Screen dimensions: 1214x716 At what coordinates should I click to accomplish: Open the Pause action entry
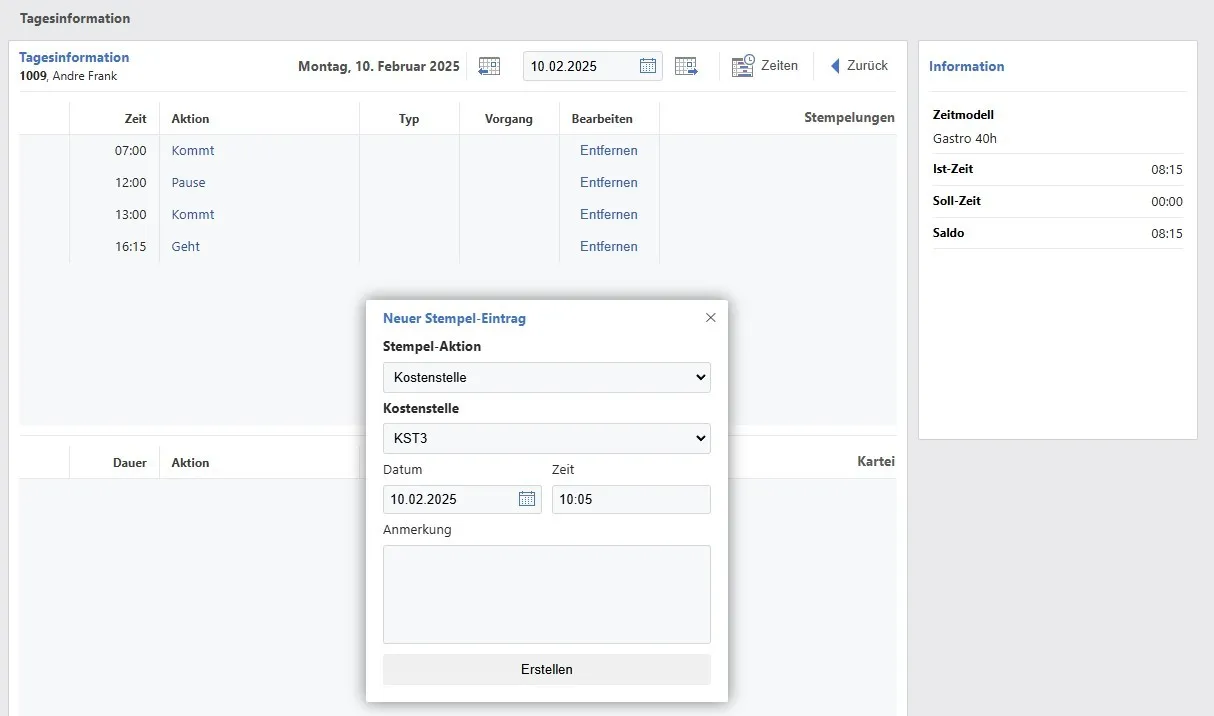tap(189, 183)
